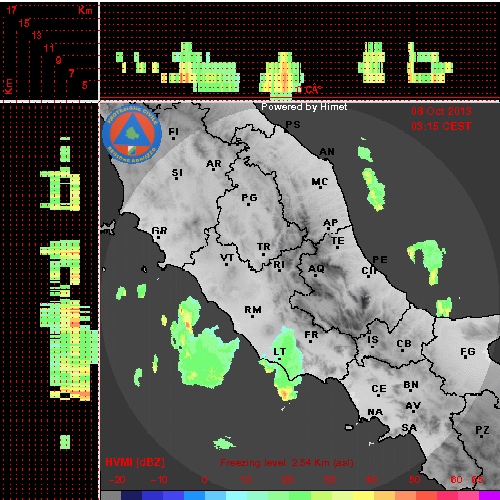Click the AQ city label on the map

(x=316, y=269)
